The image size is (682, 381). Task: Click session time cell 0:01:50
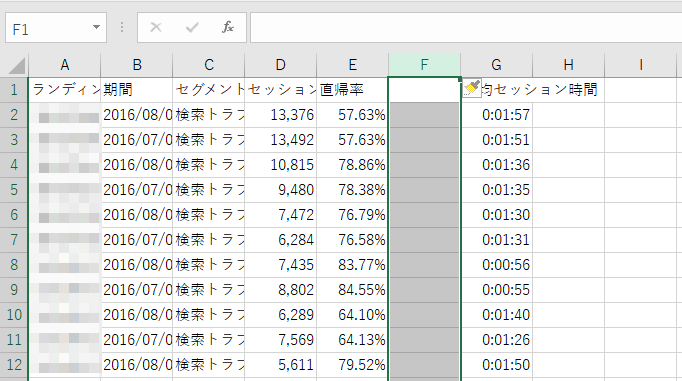[497, 365]
